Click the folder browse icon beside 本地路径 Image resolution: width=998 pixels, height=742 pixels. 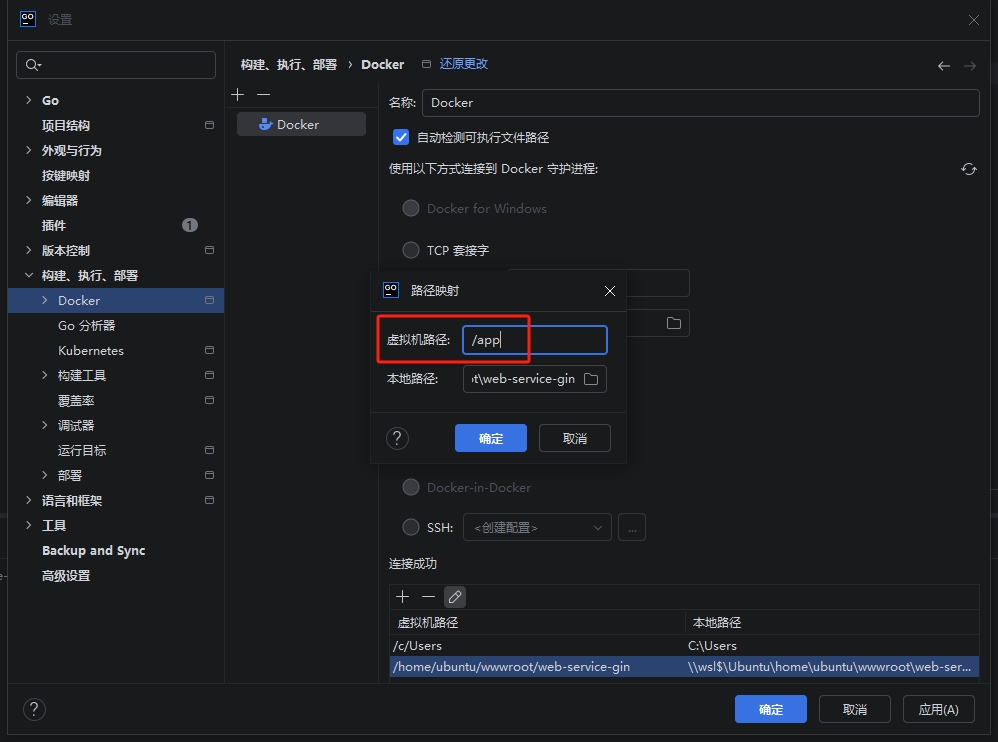(x=591, y=379)
